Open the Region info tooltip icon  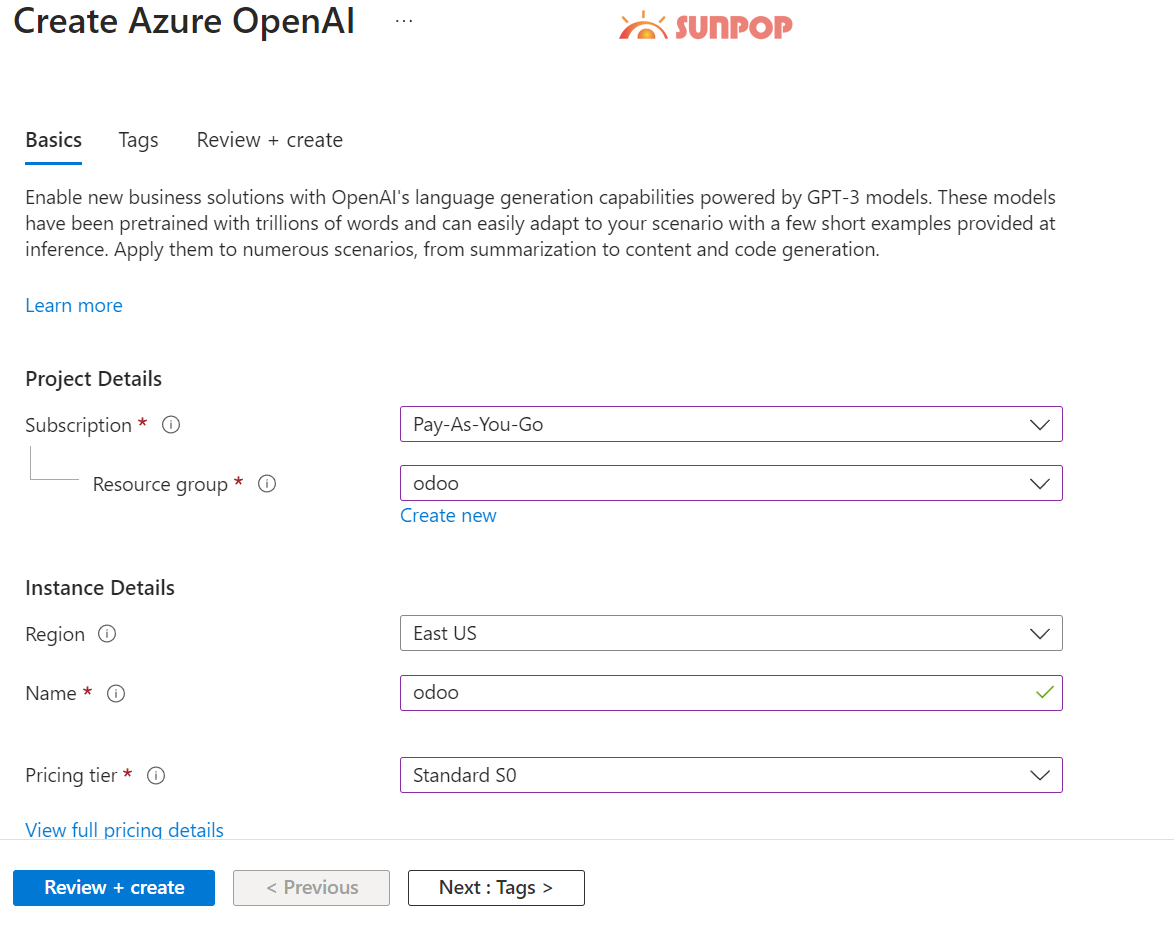pos(105,634)
